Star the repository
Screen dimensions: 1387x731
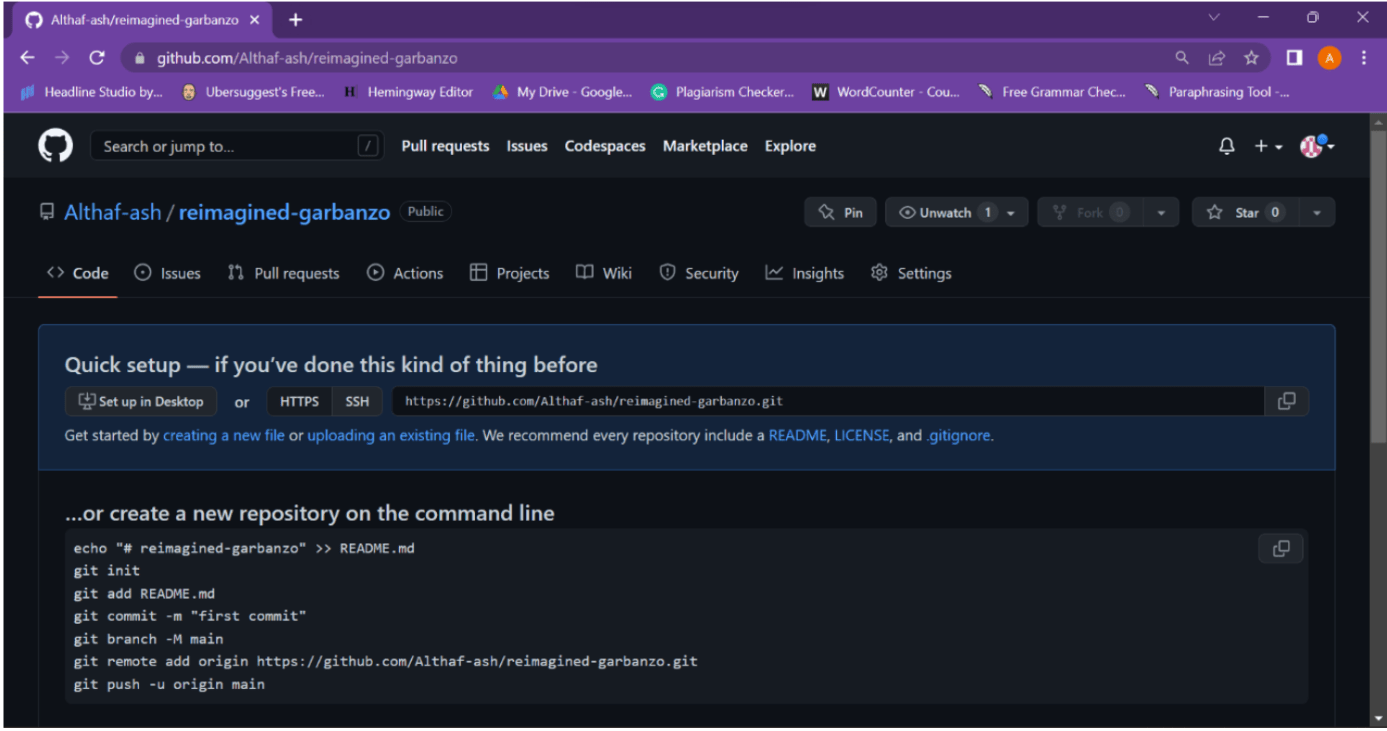tap(1245, 212)
